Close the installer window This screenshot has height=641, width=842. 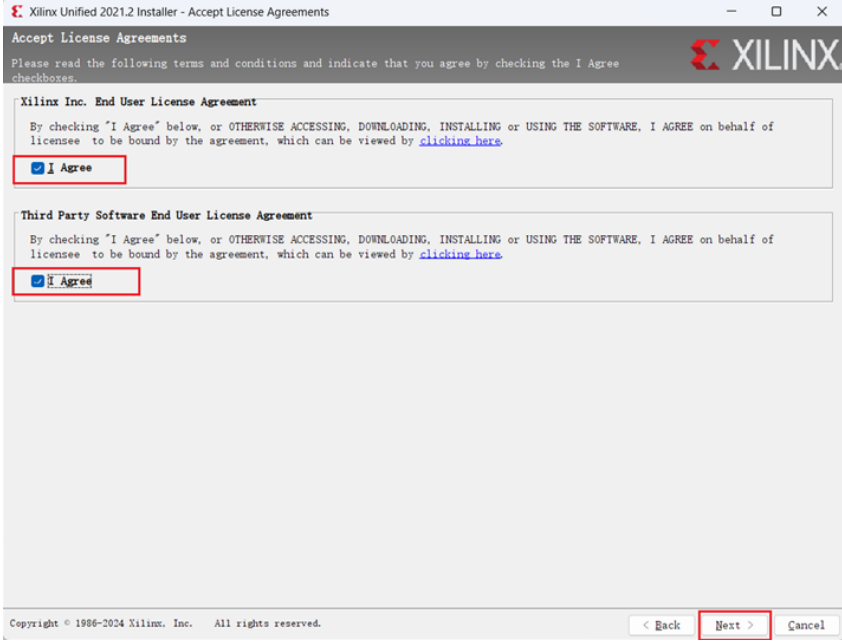822,11
